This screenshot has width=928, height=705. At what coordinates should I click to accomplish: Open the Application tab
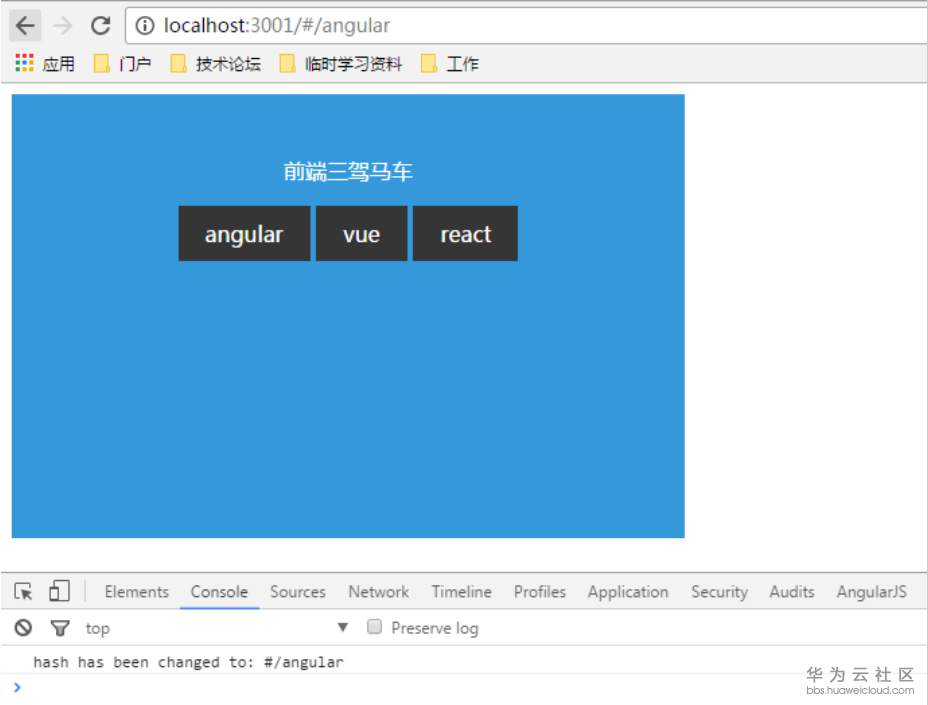[628, 591]
